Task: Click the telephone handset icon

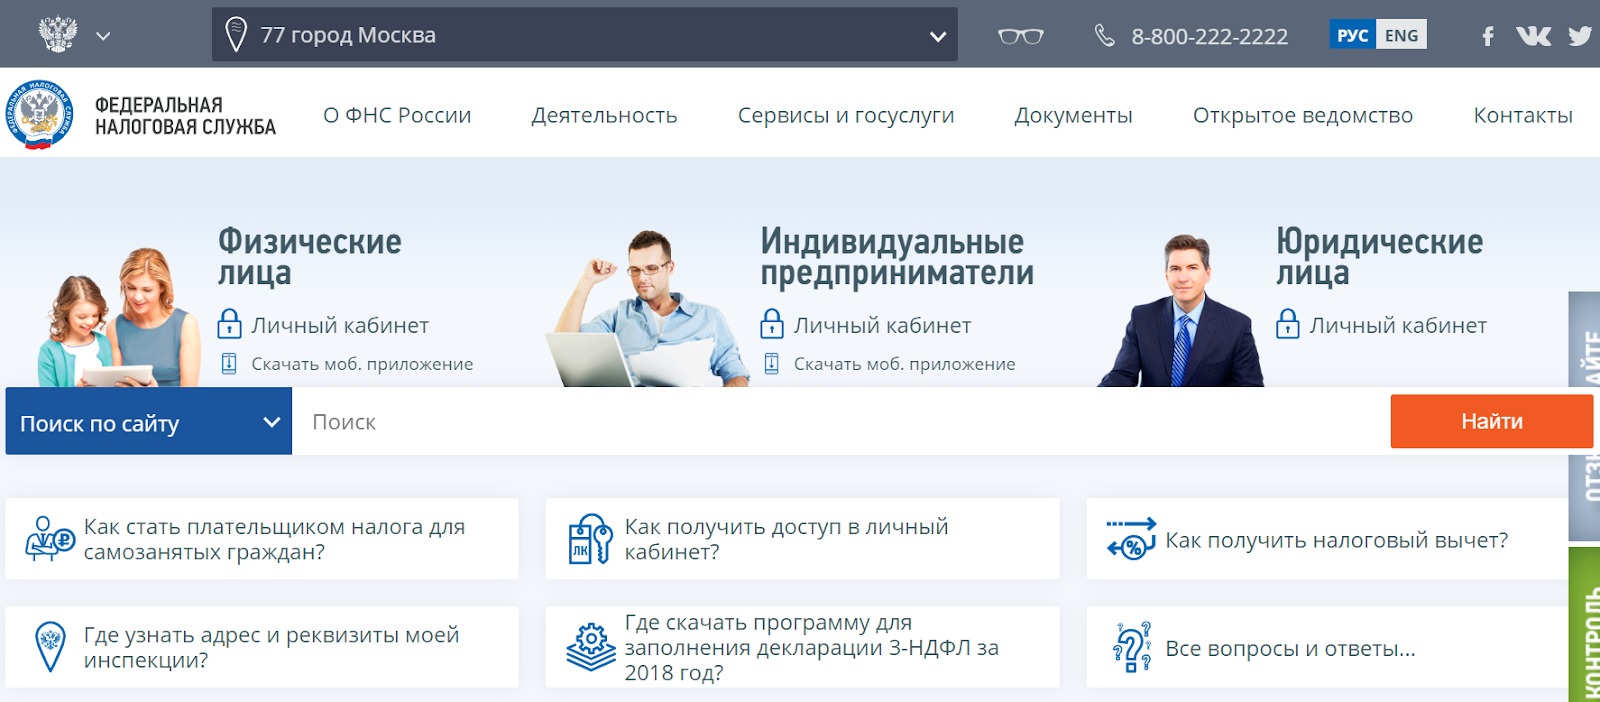Action: 1104,36
